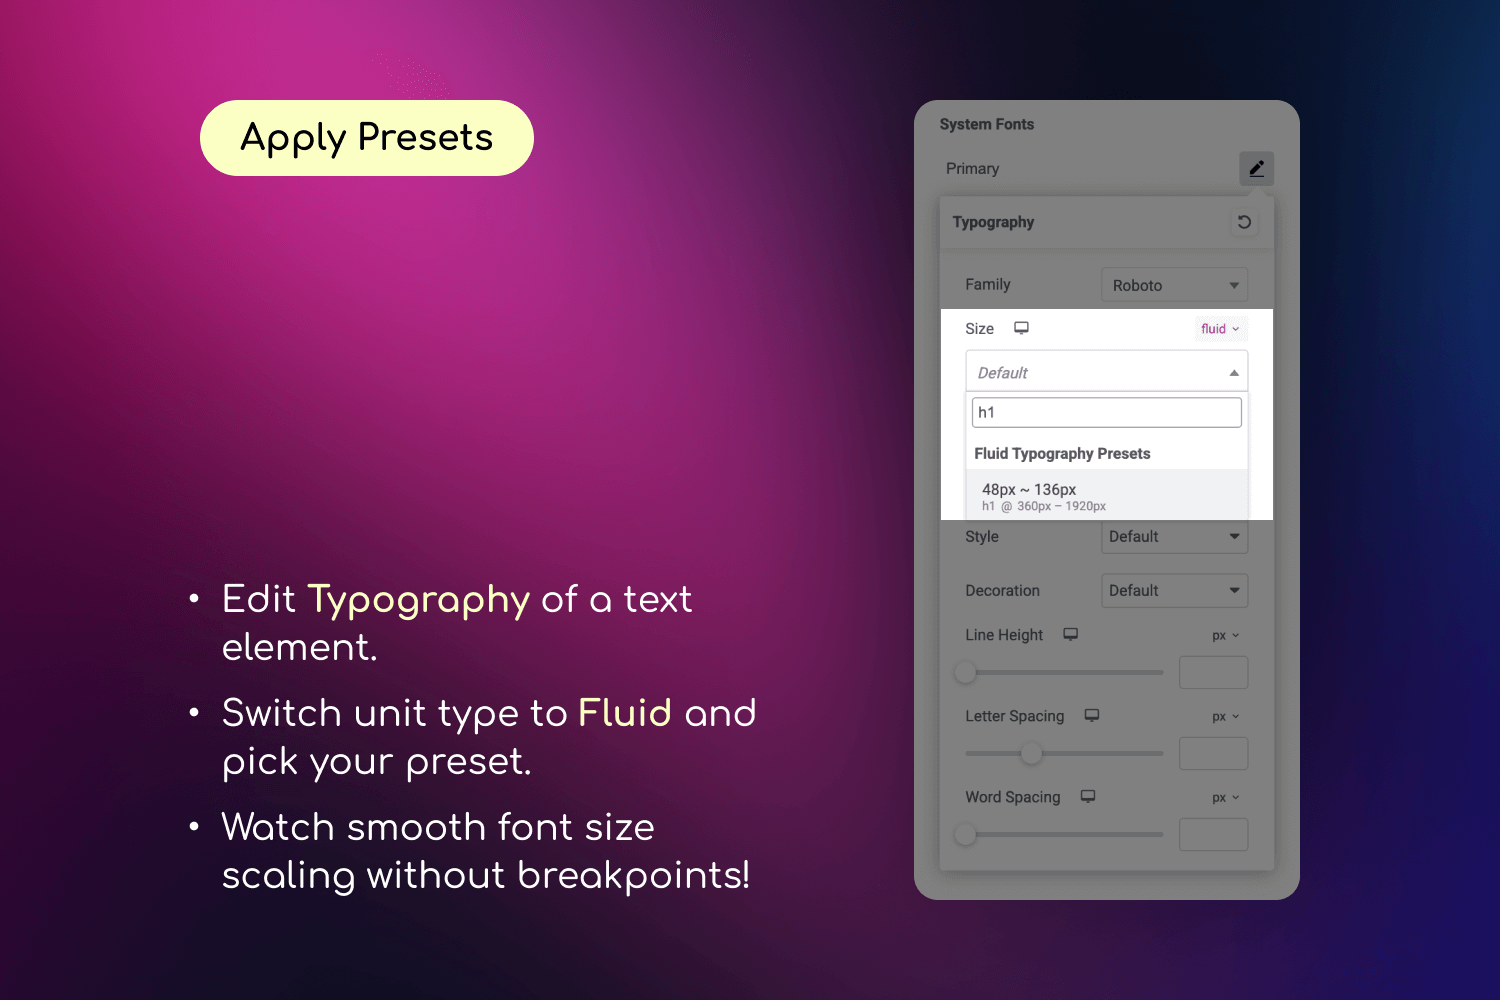Screen dimensions: 1500x1000
Task: Click the Word Spacing responsive device icon
Action: tap(1088, 796)
